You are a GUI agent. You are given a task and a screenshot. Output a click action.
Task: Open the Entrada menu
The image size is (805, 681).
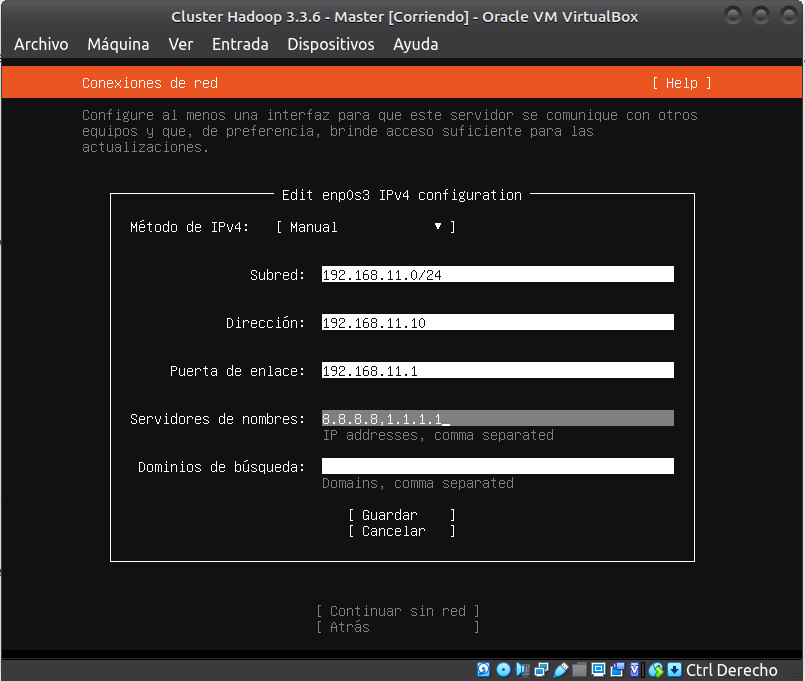(240, 44)
